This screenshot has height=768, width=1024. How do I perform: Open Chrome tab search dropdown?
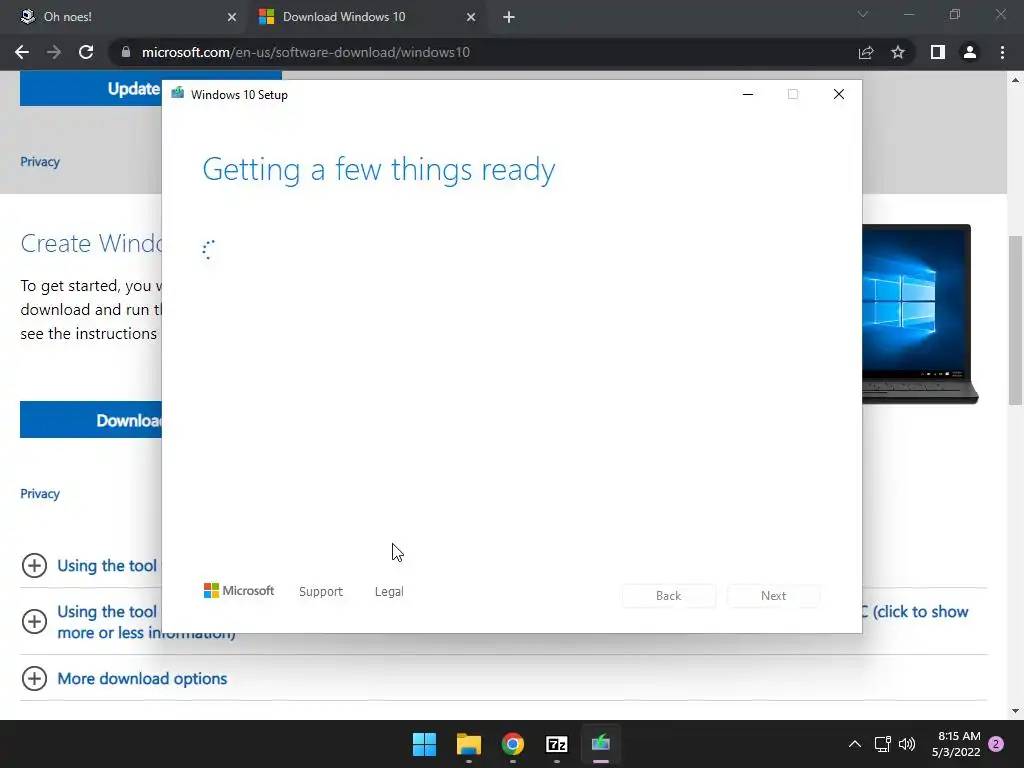(863, 14)
